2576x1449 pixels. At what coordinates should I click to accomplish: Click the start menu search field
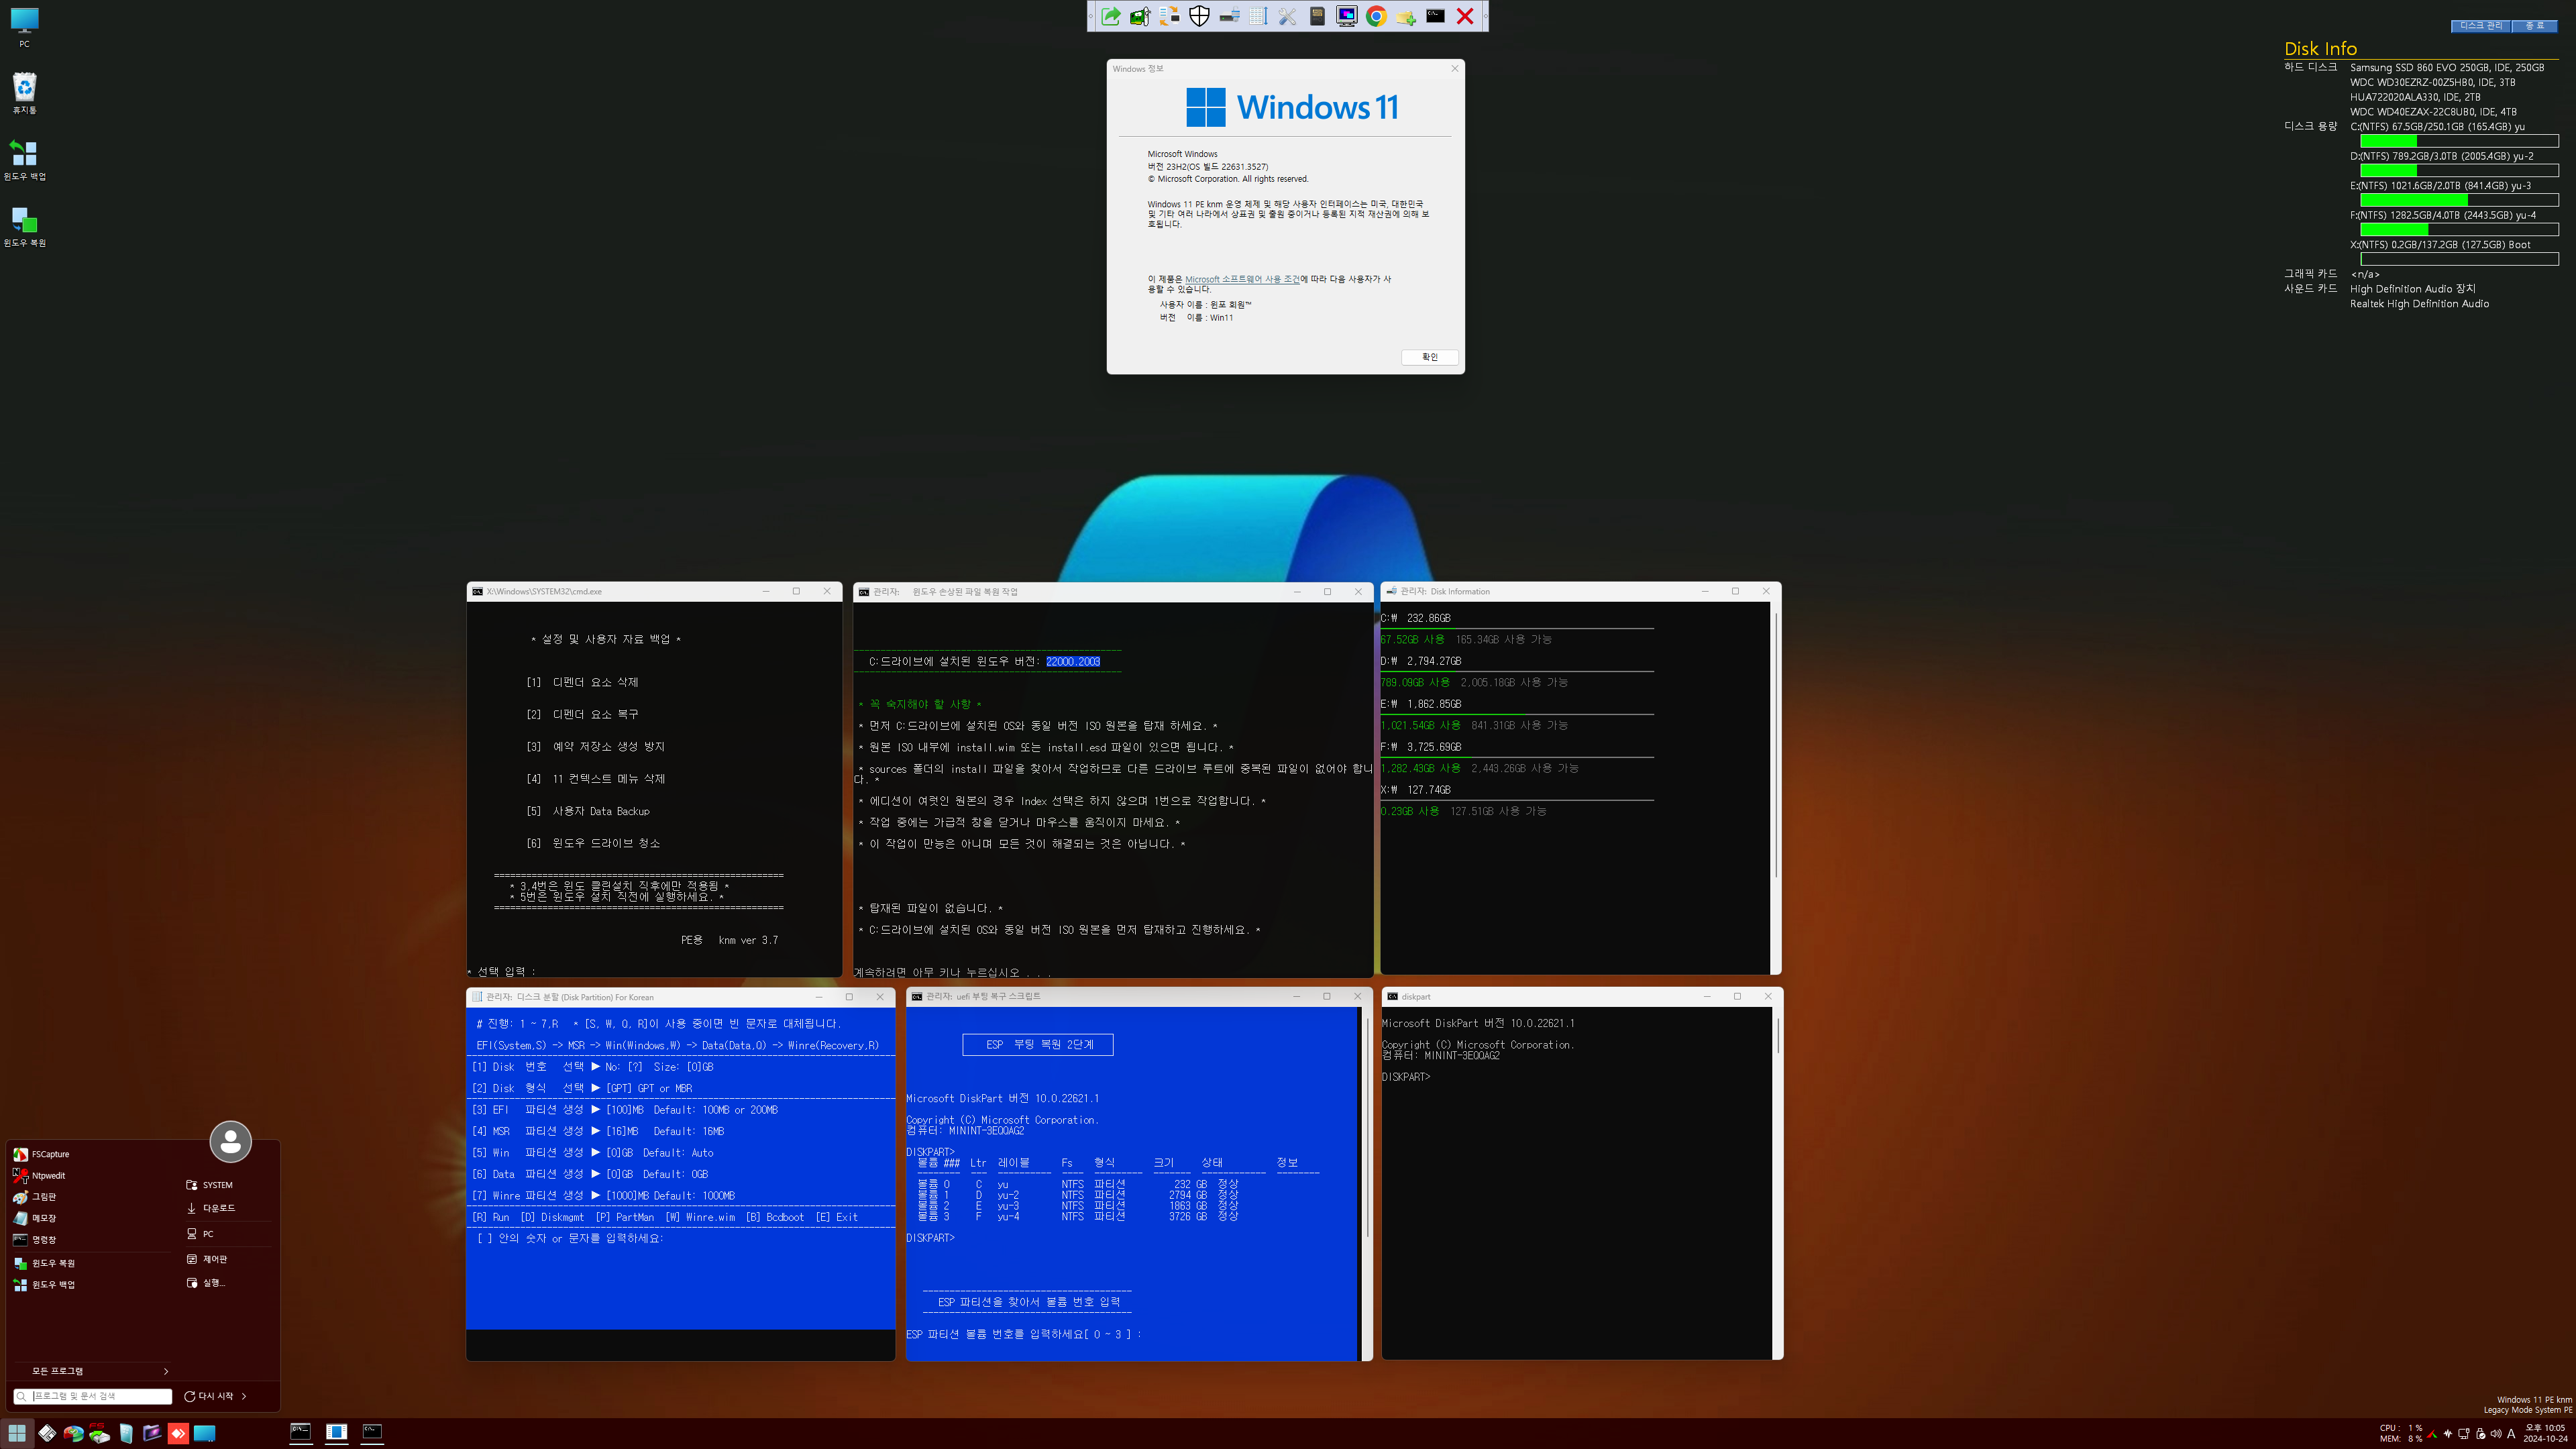(93, 1396)
